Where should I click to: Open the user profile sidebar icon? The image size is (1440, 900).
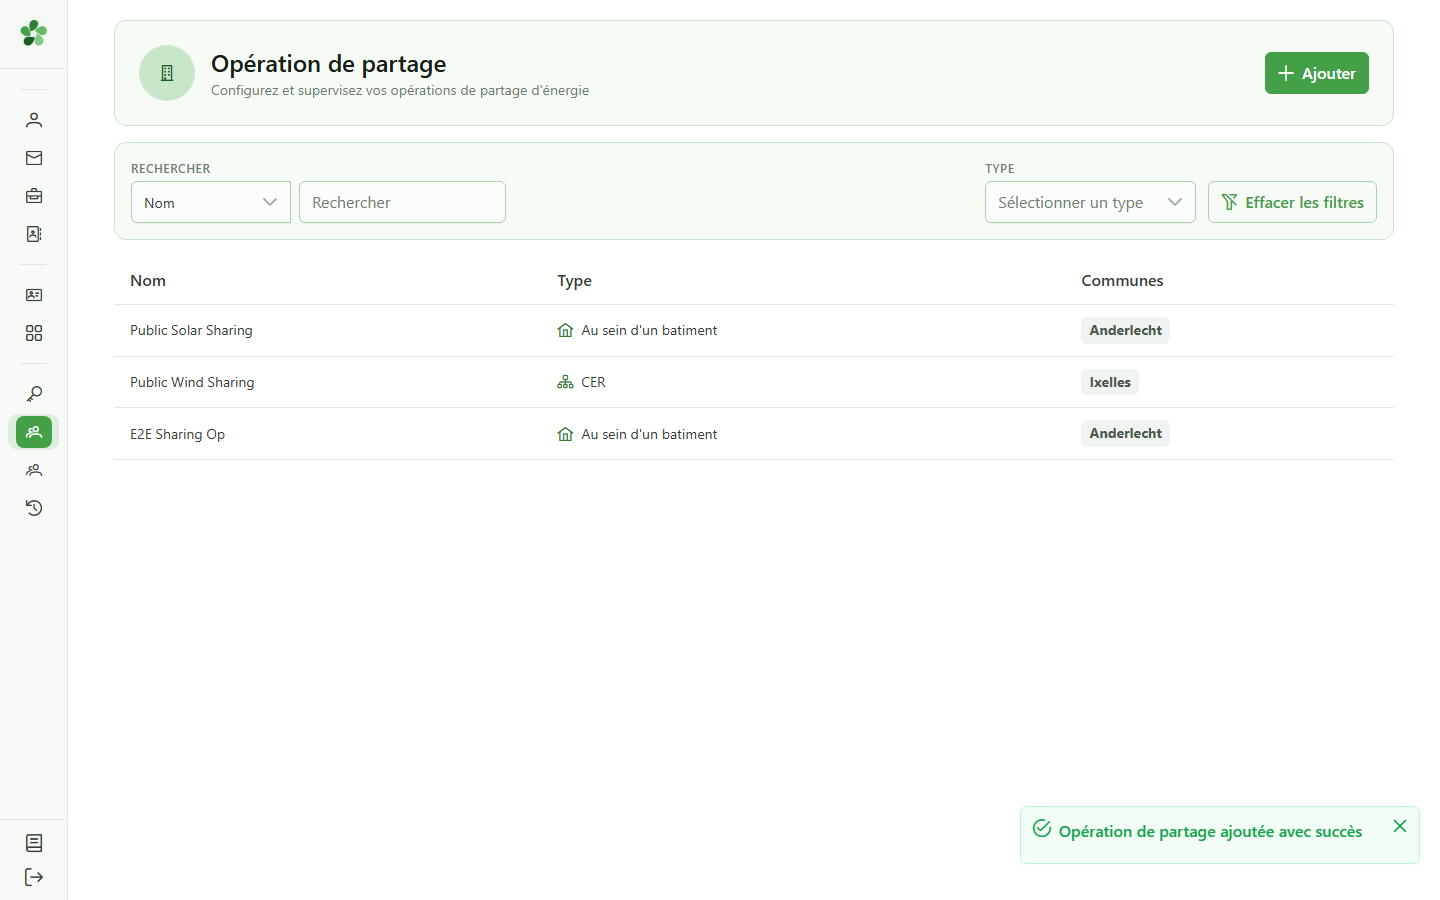point(34,120)
